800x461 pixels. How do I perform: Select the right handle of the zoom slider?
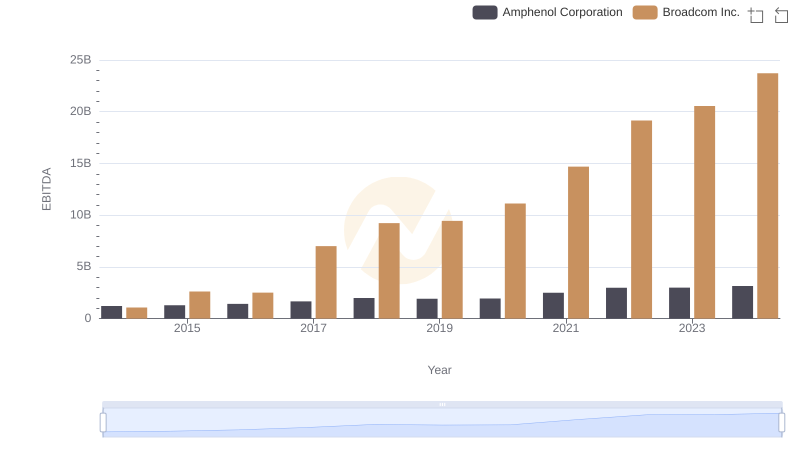(782, 423)
